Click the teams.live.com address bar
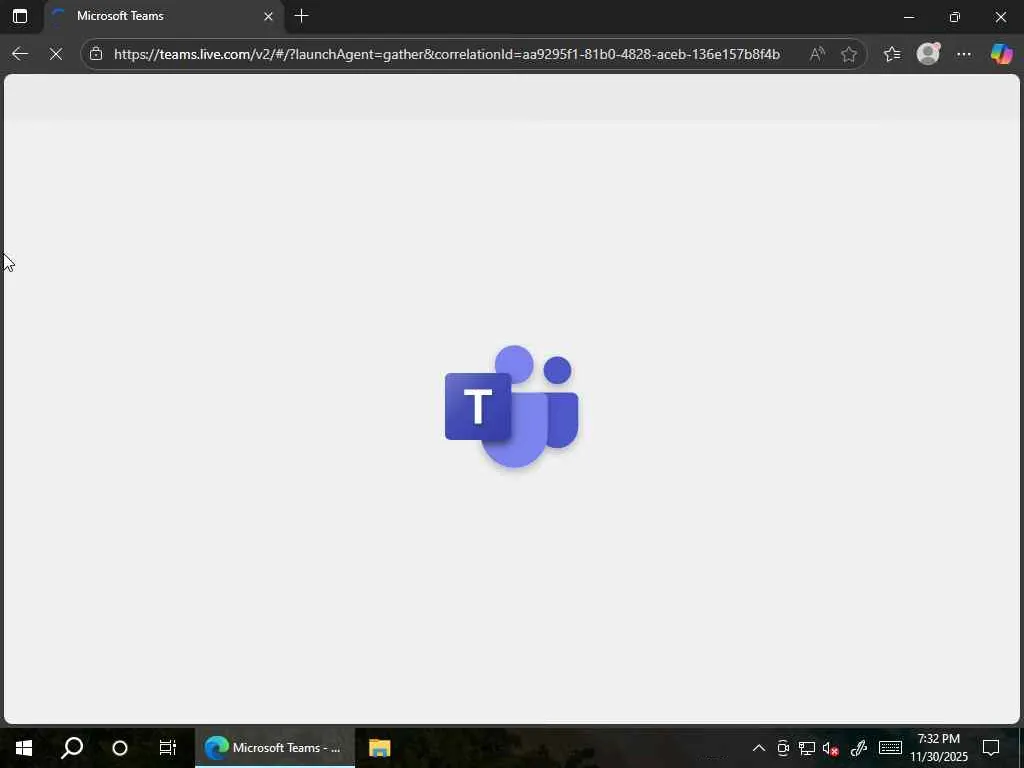The width and height of the screenshot is (1024, 768). pos(447,54)
